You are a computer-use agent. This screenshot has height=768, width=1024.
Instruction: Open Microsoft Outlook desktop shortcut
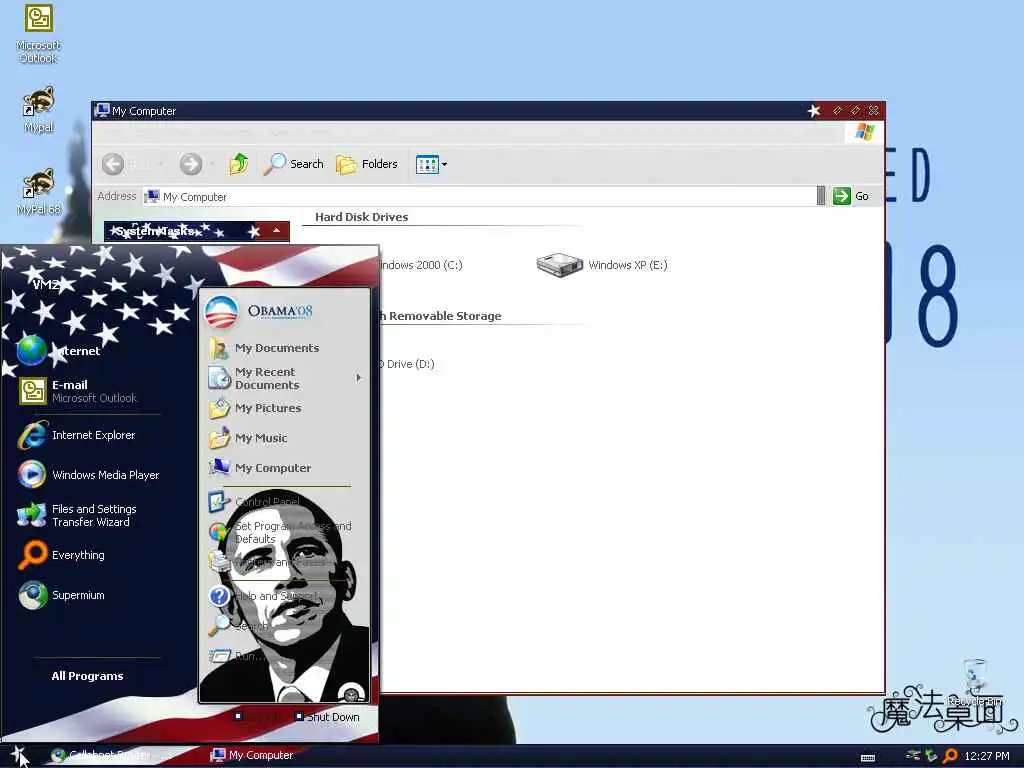coord(39,34)
